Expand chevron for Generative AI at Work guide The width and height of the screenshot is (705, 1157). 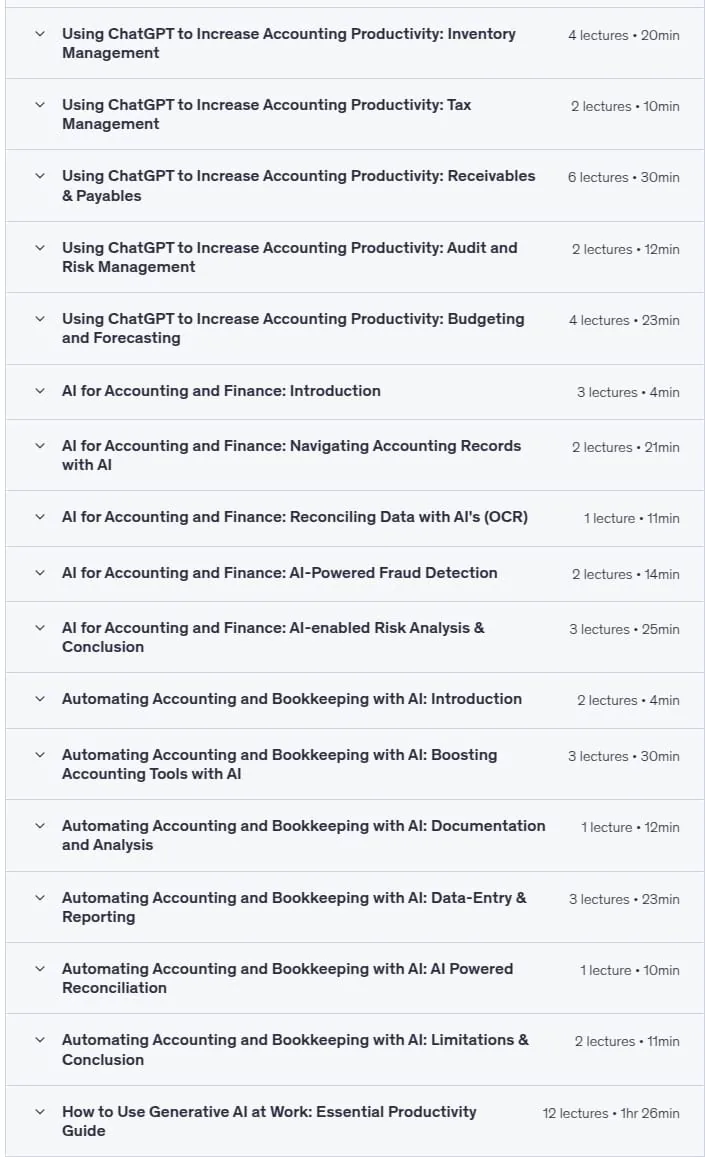(x=40, y=1111)
